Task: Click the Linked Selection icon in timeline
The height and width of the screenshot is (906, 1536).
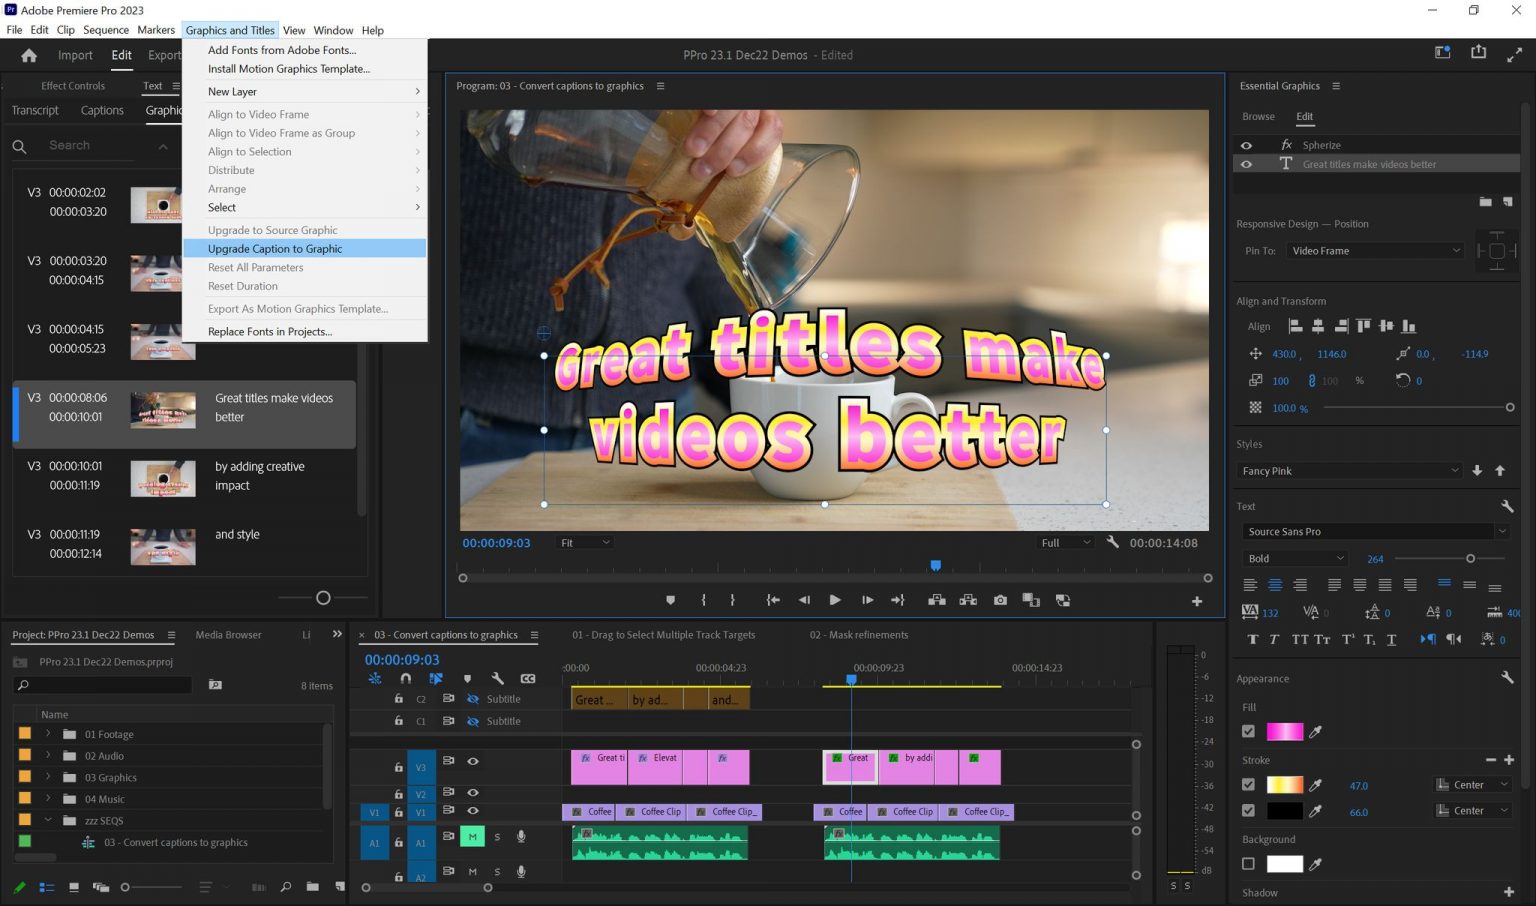Action: pyautogui.click(x=435, y=678)
